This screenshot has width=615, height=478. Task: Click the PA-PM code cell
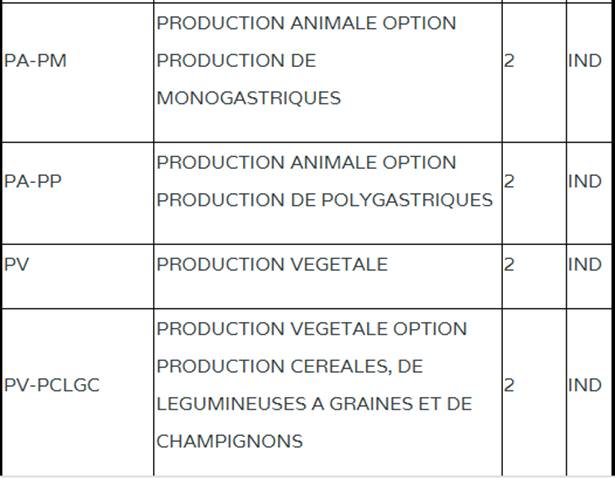(35, 61)
